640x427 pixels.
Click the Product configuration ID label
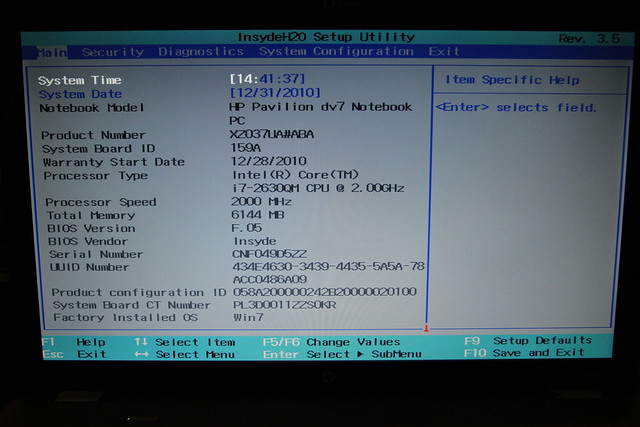(139, 293)
